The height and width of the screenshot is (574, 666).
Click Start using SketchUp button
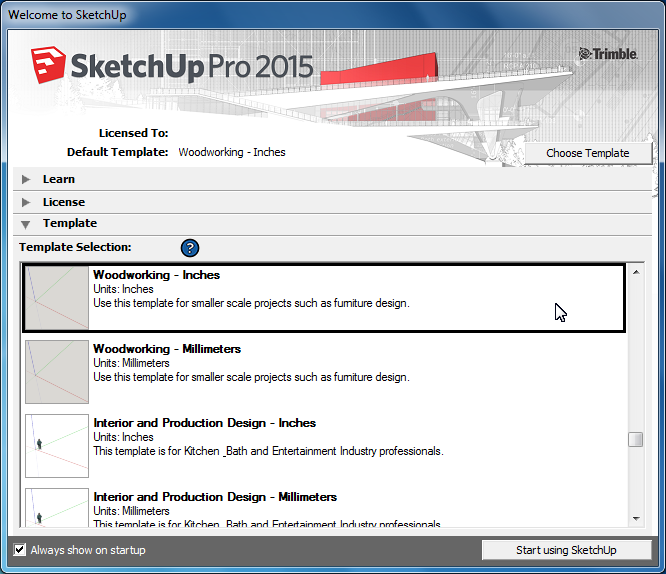point(566,550)
